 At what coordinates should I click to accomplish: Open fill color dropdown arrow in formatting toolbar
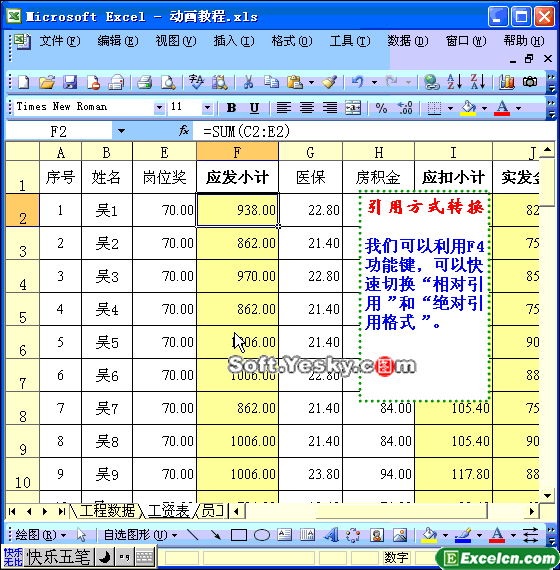pos(484,108)
